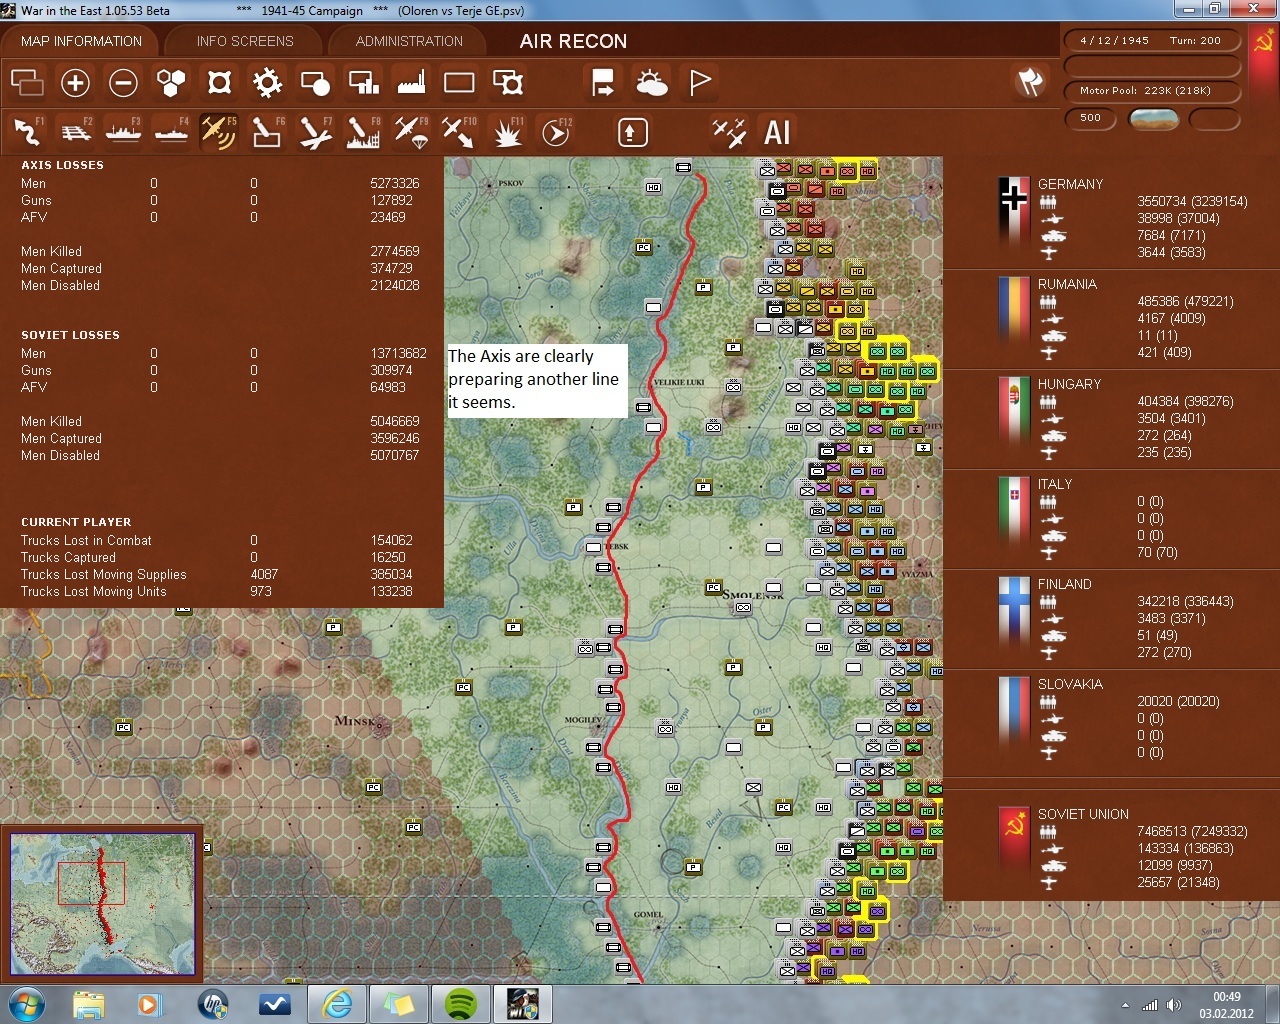Click the 500 admin points box
Viewport: 1280px width, 1024px height.
(1091, 118)
